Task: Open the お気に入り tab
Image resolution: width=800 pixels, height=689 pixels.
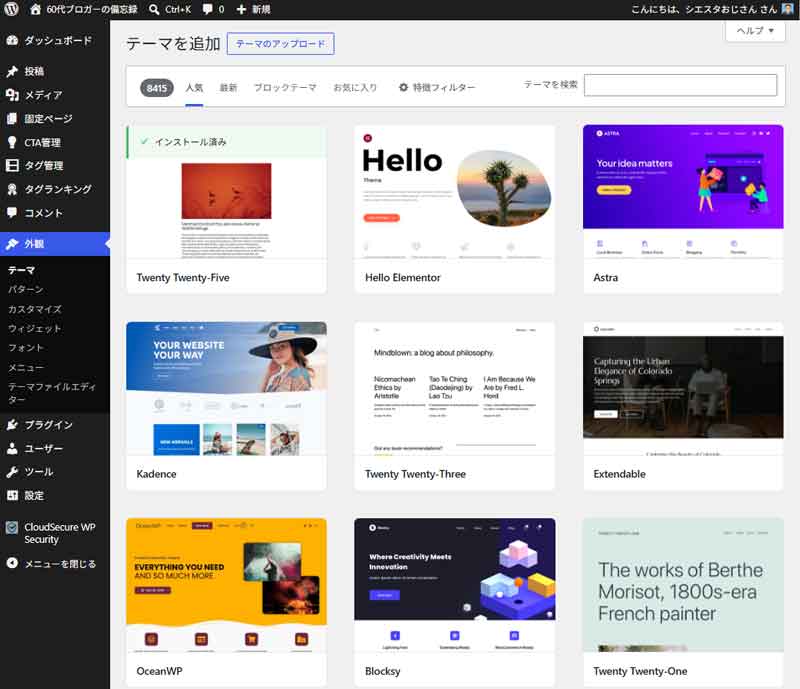Action: point(355,88)
